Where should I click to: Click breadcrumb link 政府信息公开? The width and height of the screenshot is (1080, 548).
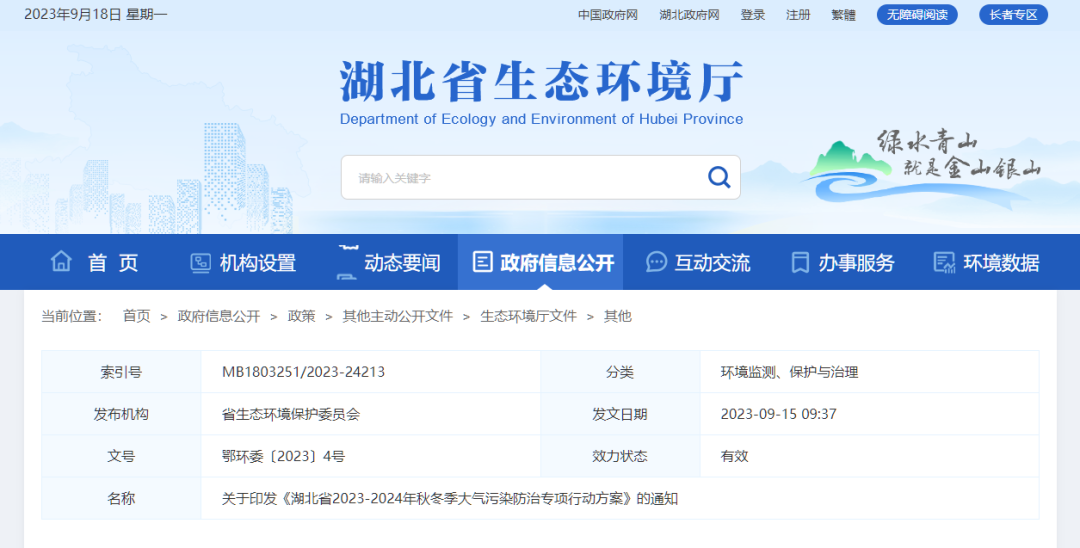click(219, 316)
